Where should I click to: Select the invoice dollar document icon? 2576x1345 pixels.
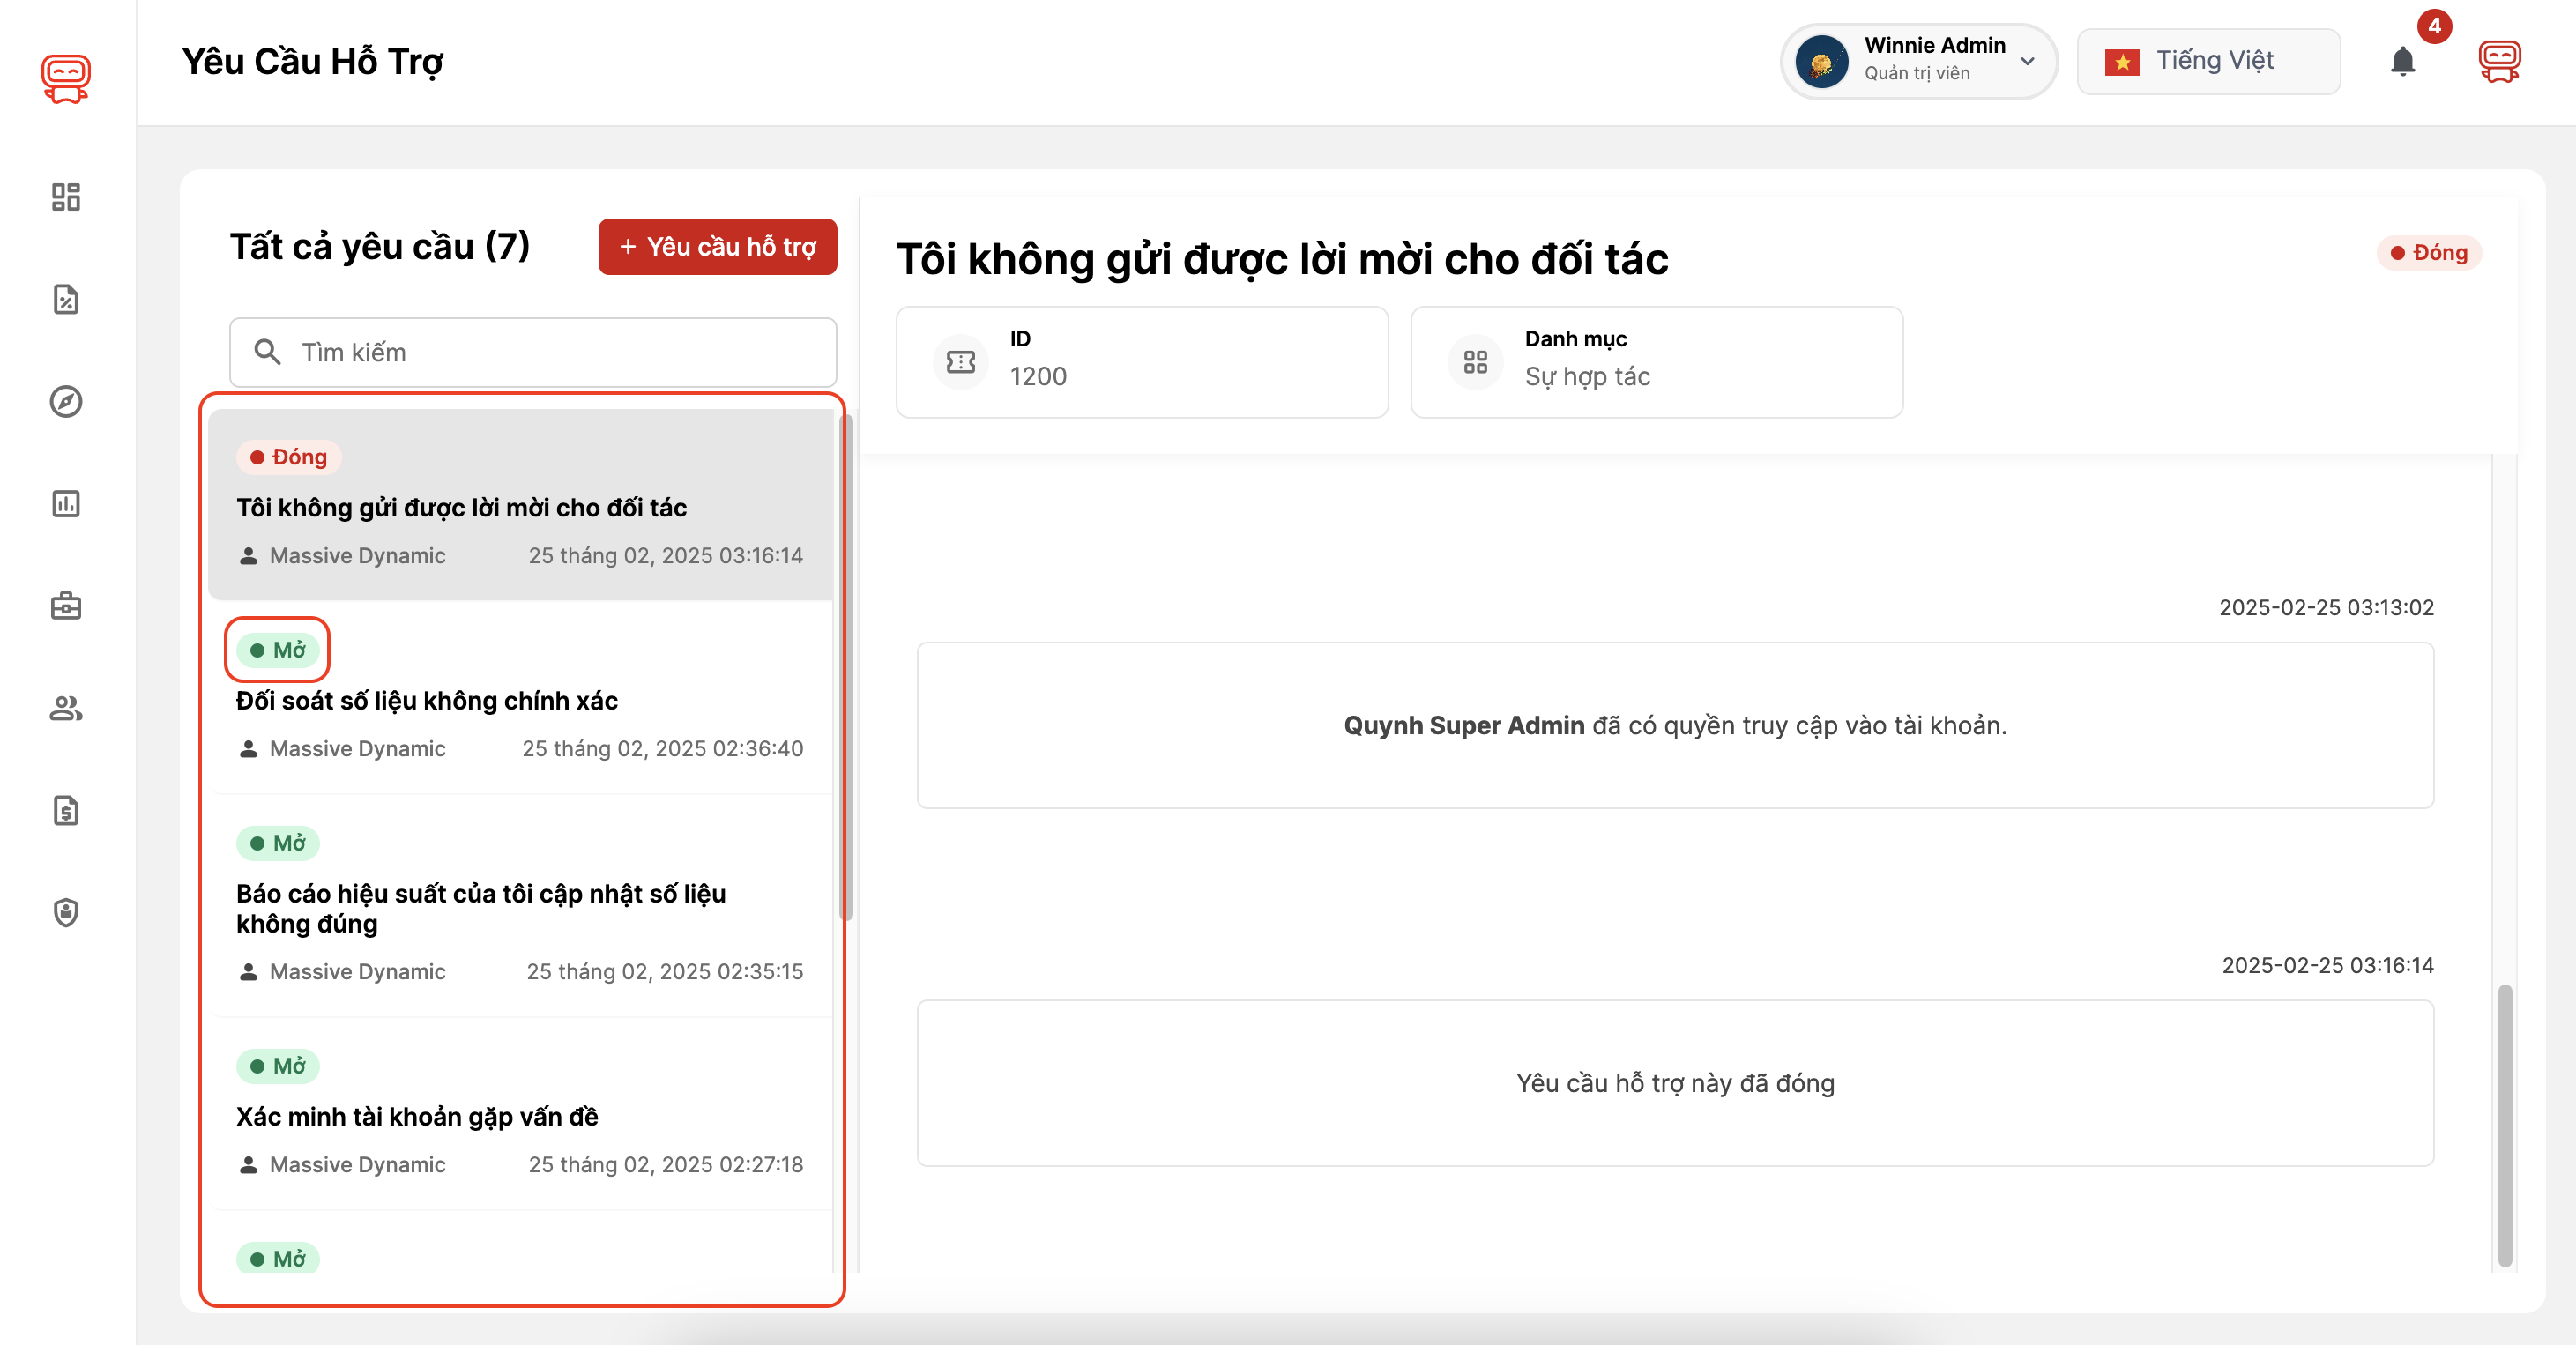[x=65, y=811]
